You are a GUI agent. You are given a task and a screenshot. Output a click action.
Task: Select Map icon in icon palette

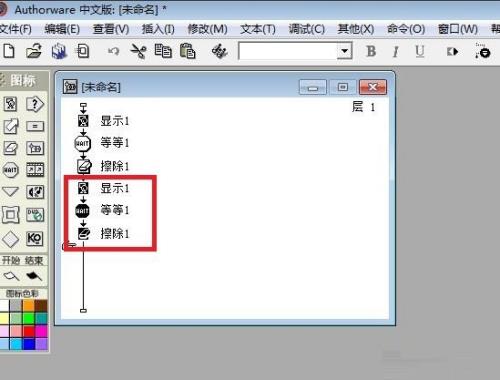[x=35, y=148]
